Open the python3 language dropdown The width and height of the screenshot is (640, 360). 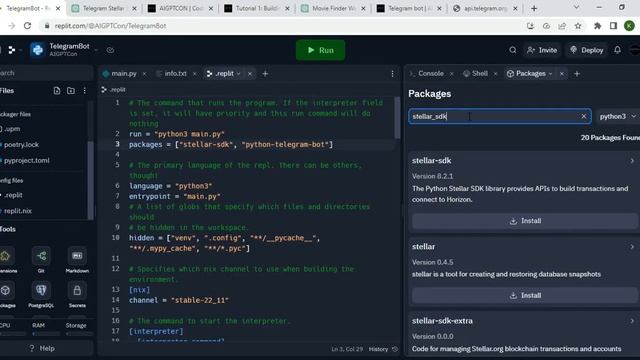(x=618, y=116)
